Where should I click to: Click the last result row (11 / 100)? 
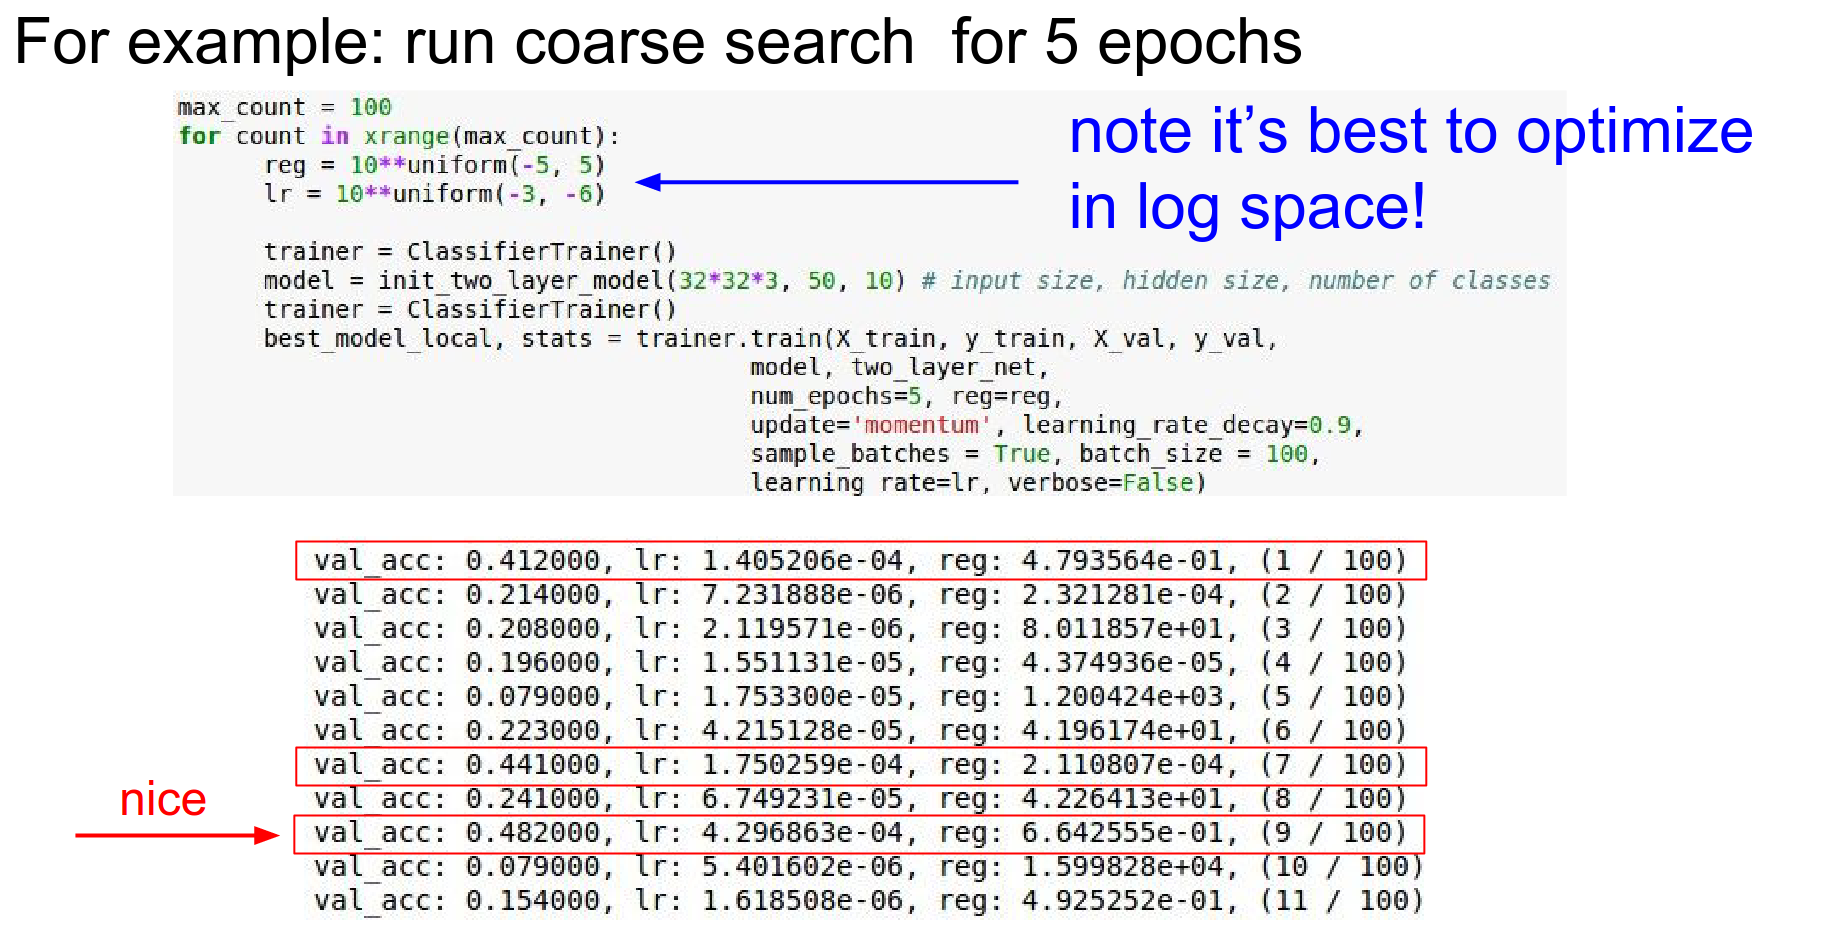pyautogui.click(x=868, y=901)
